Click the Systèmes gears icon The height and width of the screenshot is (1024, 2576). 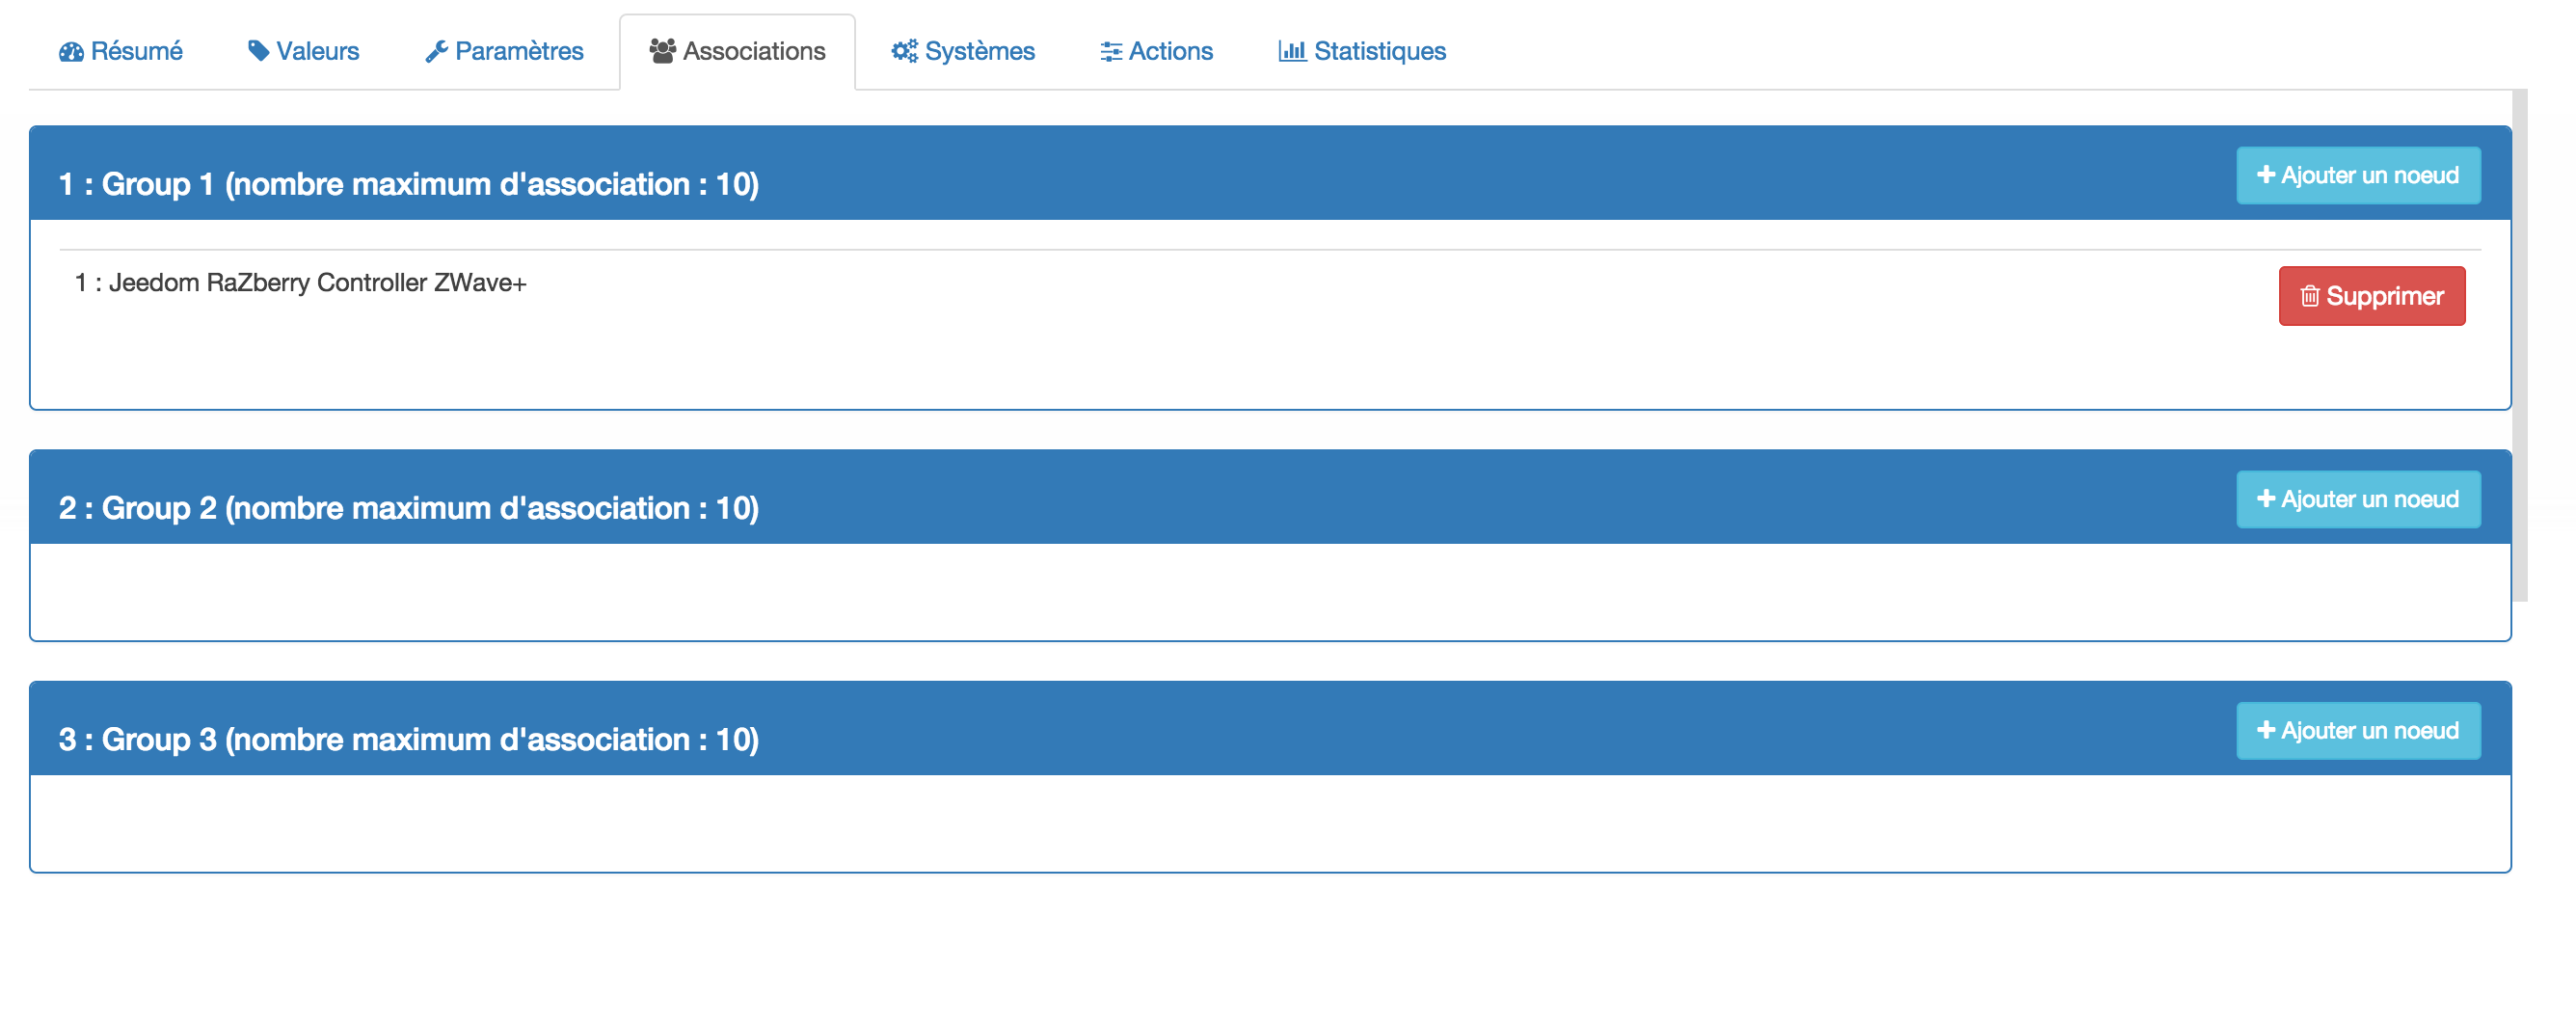(x=904, y=51)
